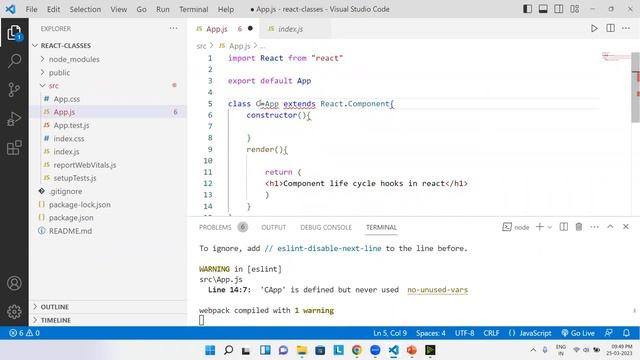Open the Search view in activity bar
Screen dimensions: 640x360
[14, 61]
